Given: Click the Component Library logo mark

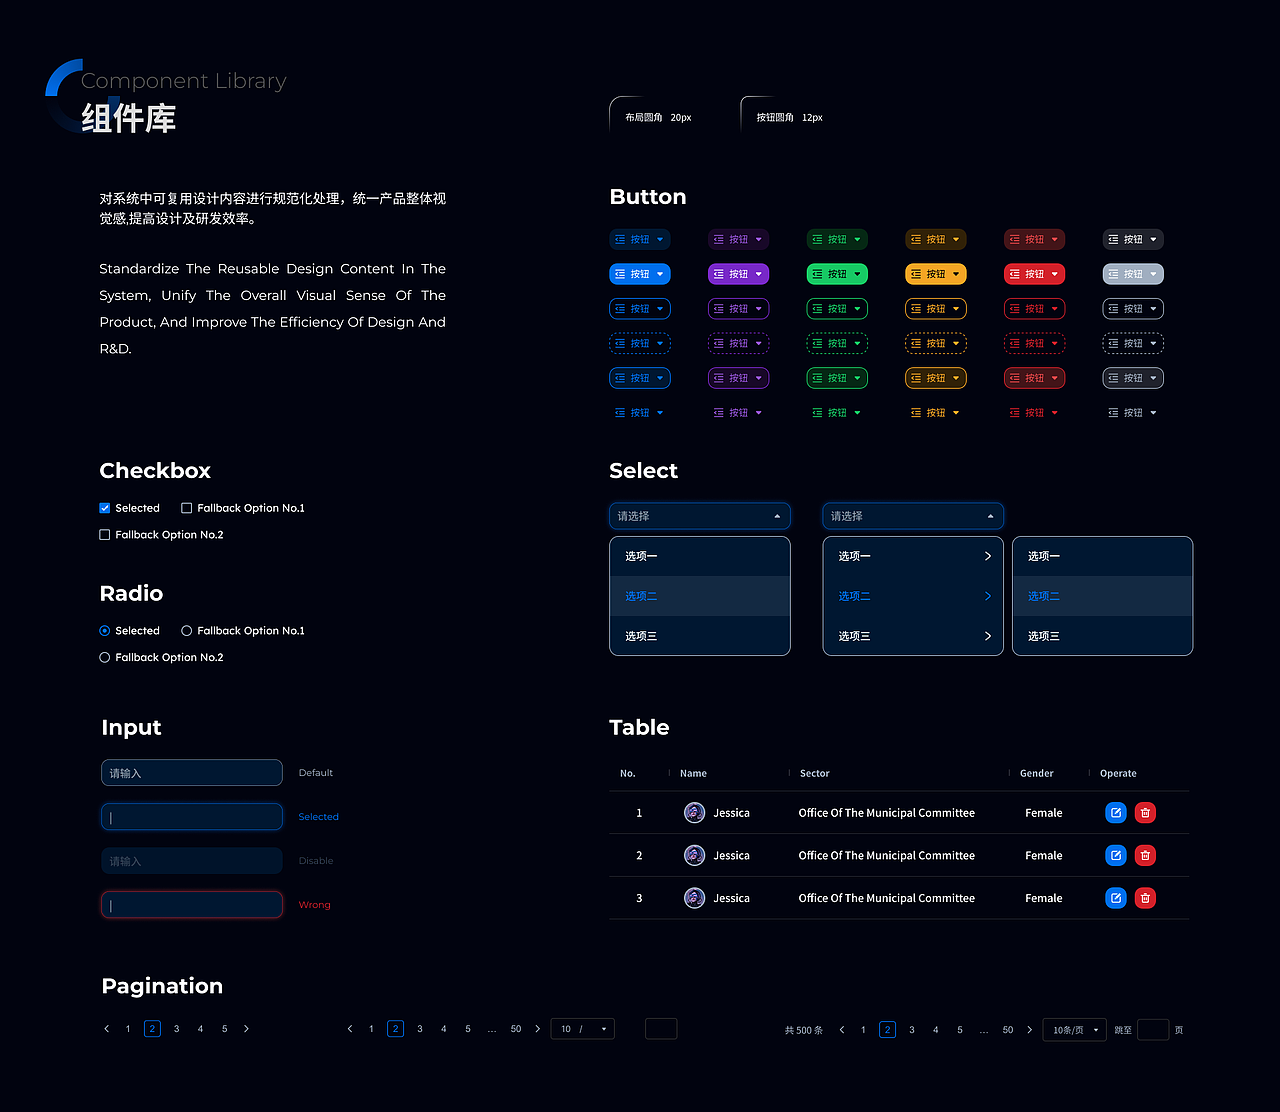Looking at the screenshot, I should [x=68, y=97].
